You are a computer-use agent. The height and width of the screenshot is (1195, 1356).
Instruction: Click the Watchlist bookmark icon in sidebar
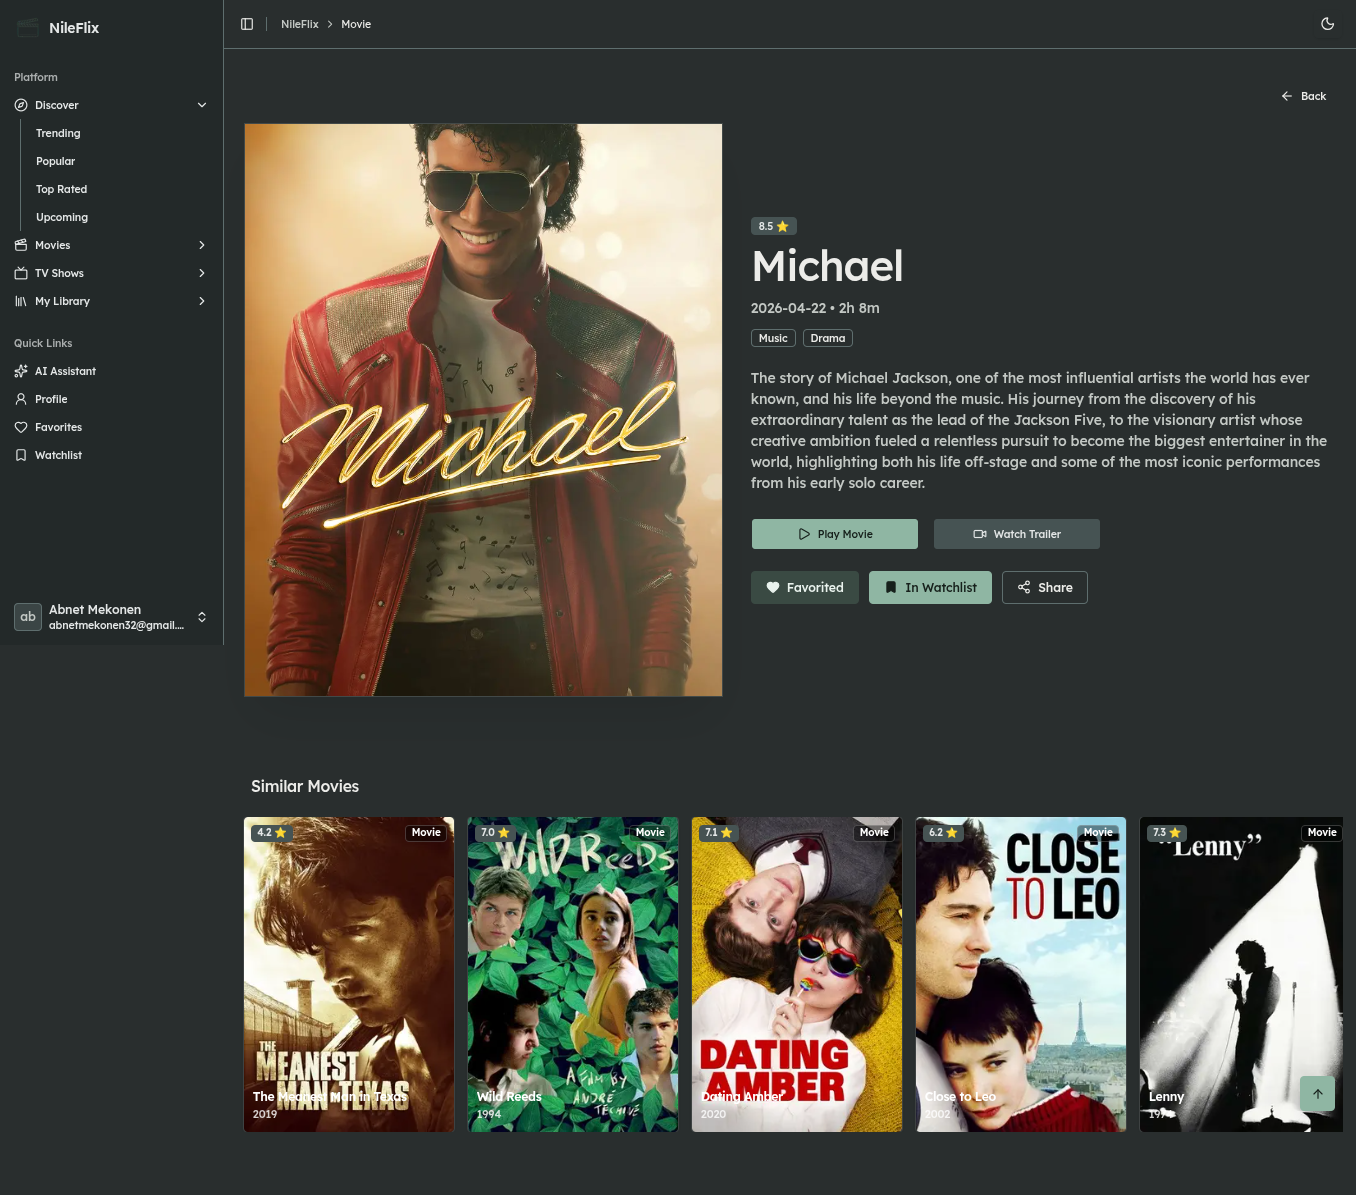click(21, 455)
